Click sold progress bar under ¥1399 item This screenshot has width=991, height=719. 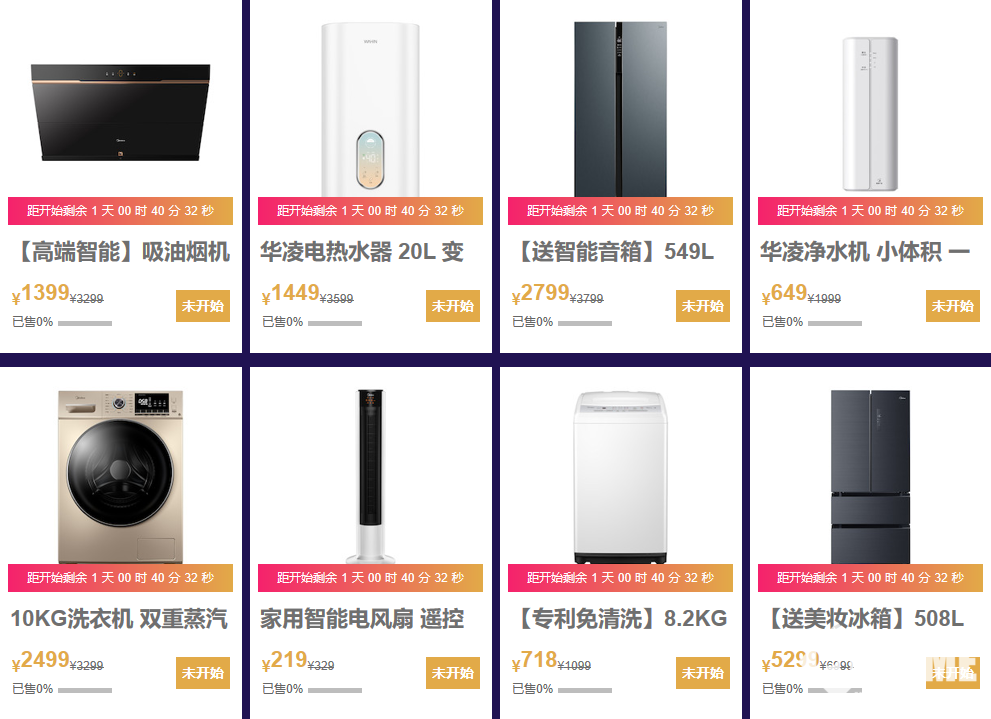[x=85, y=323]
